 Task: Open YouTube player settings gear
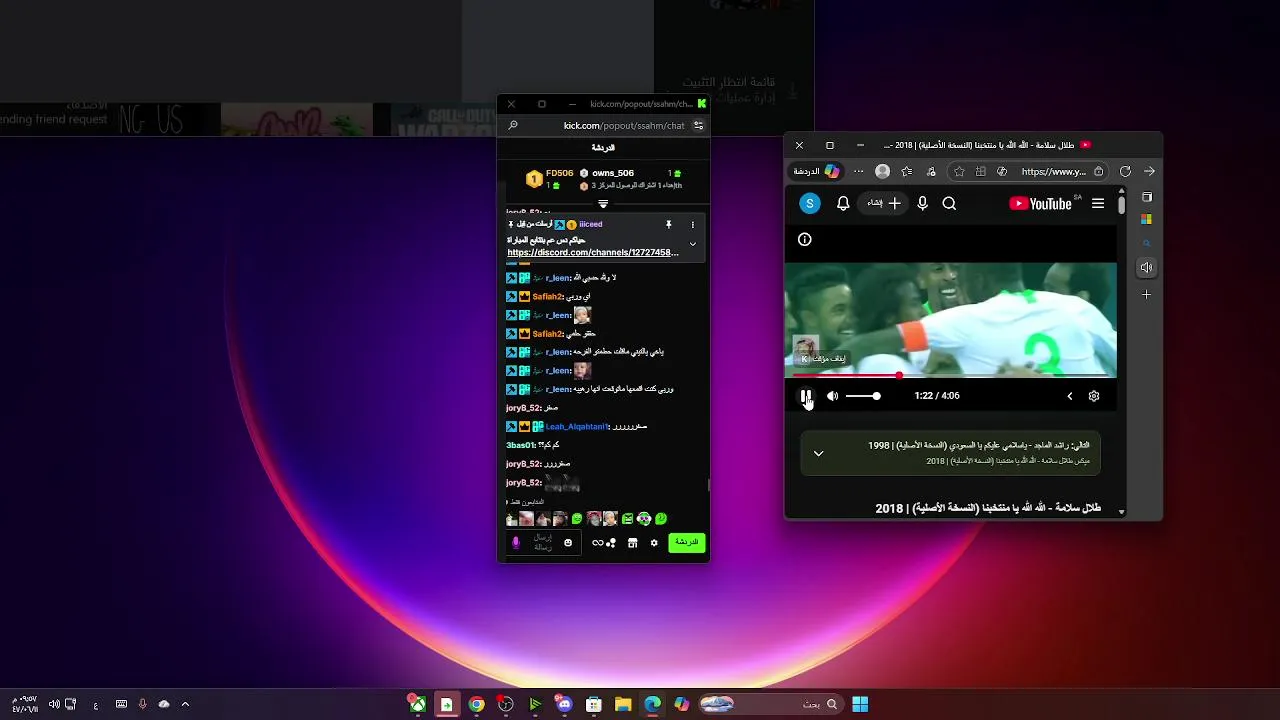click(1094, 396)
